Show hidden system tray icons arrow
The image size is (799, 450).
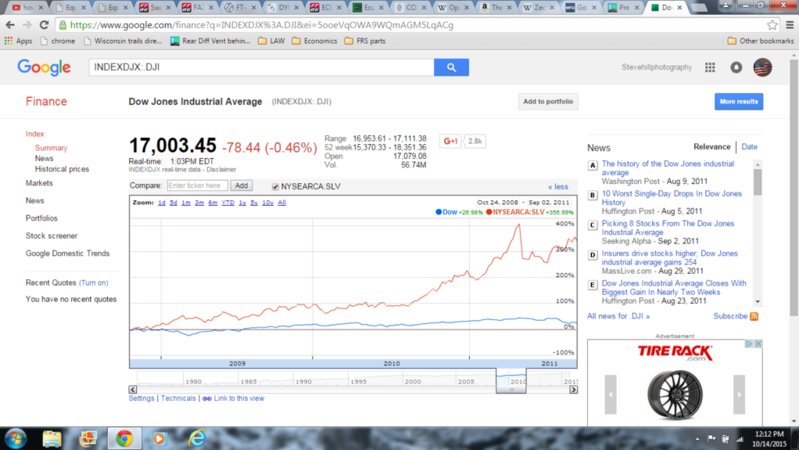pos(697,439)
